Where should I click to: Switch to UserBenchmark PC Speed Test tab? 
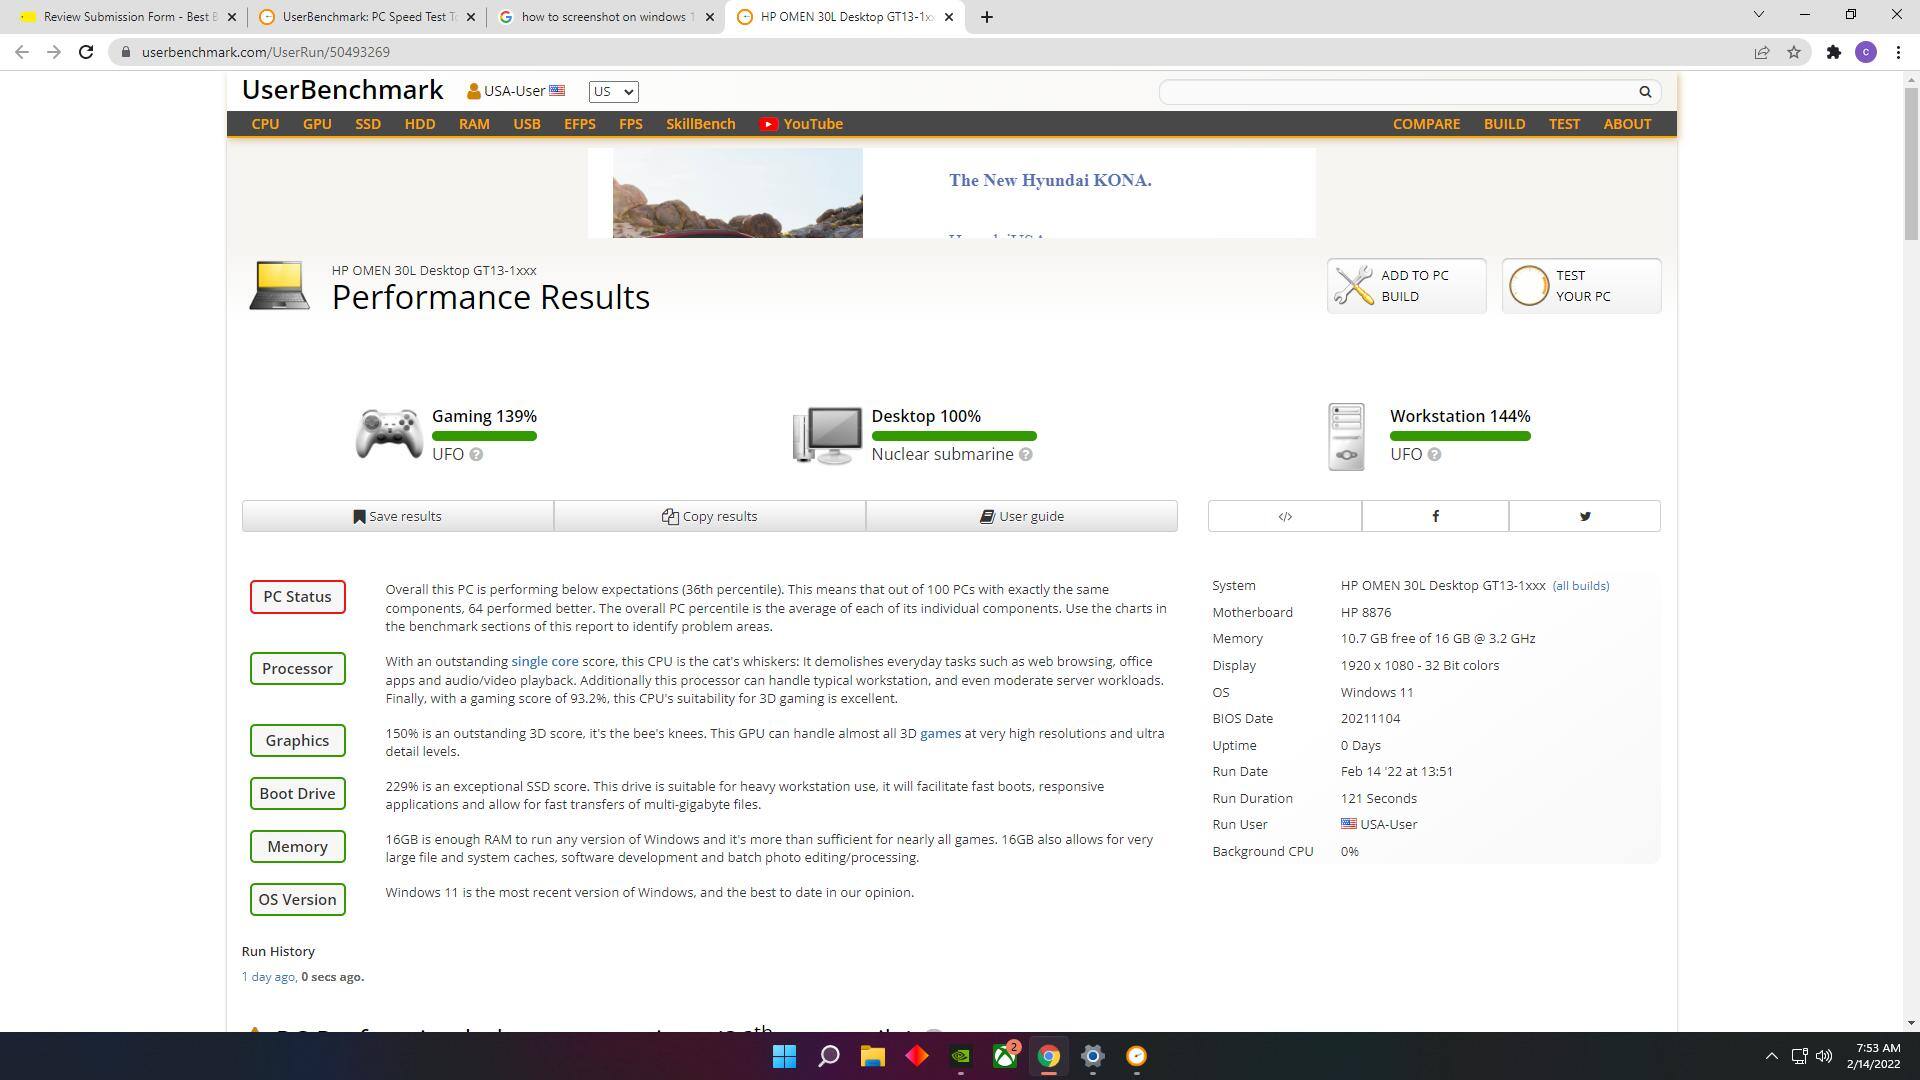point(367,17)
